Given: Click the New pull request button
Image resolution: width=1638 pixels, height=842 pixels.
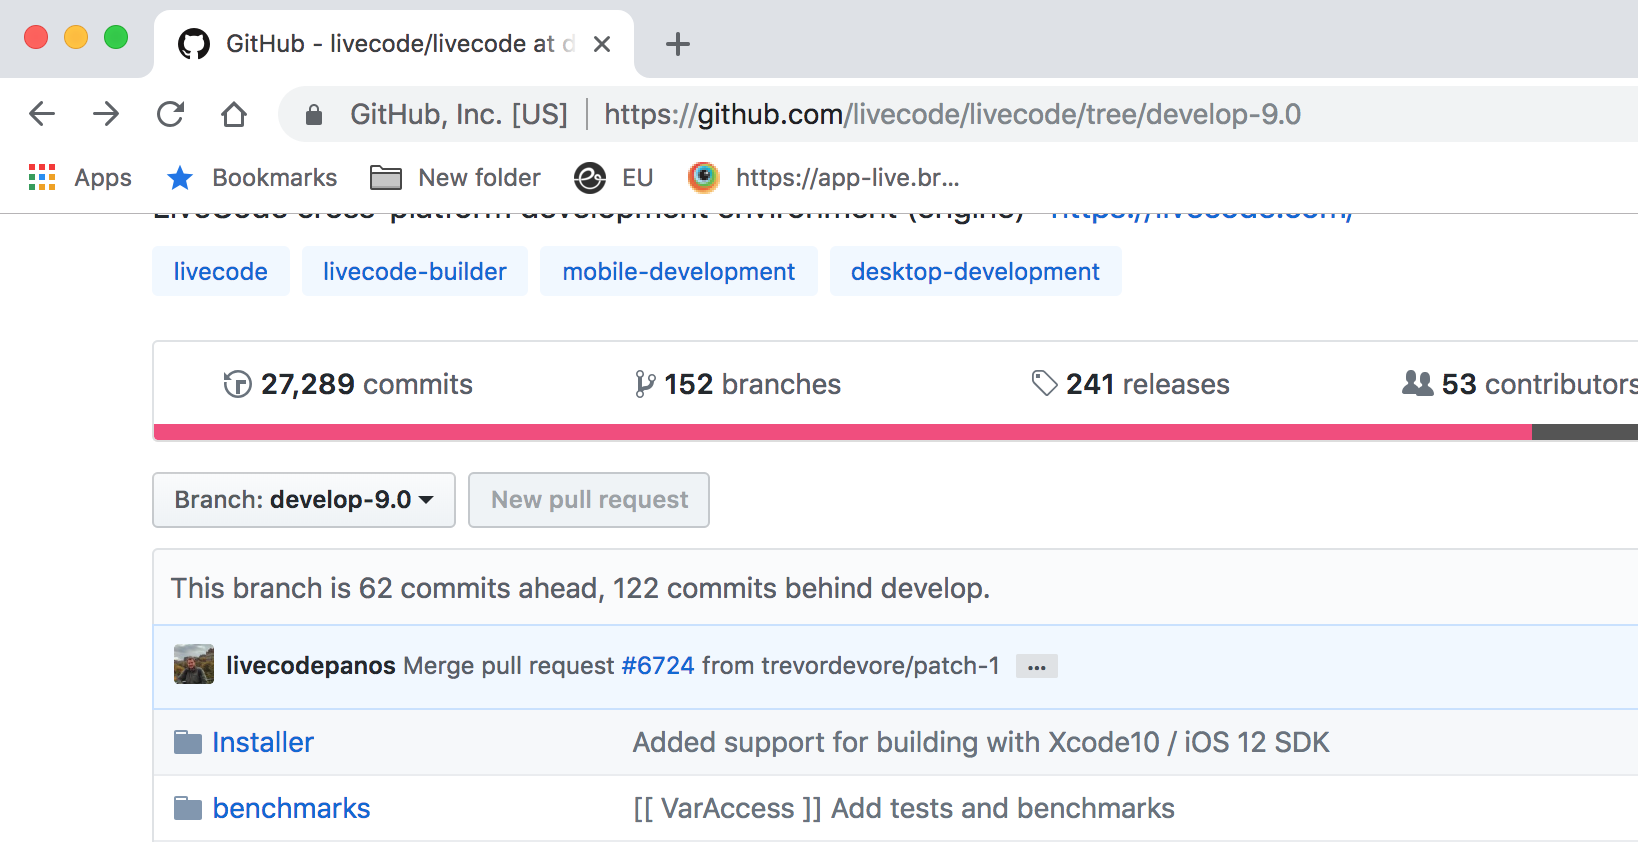Looking at the screenshot, I should coord(589,500).
